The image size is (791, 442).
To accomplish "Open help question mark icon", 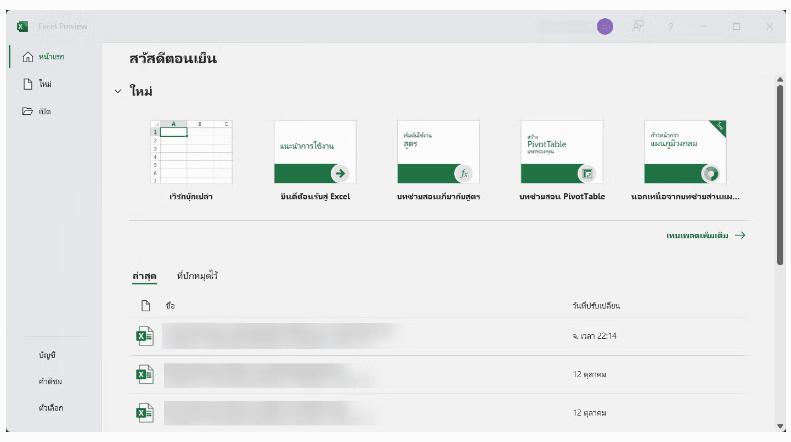I will click(x=670, y=27).
